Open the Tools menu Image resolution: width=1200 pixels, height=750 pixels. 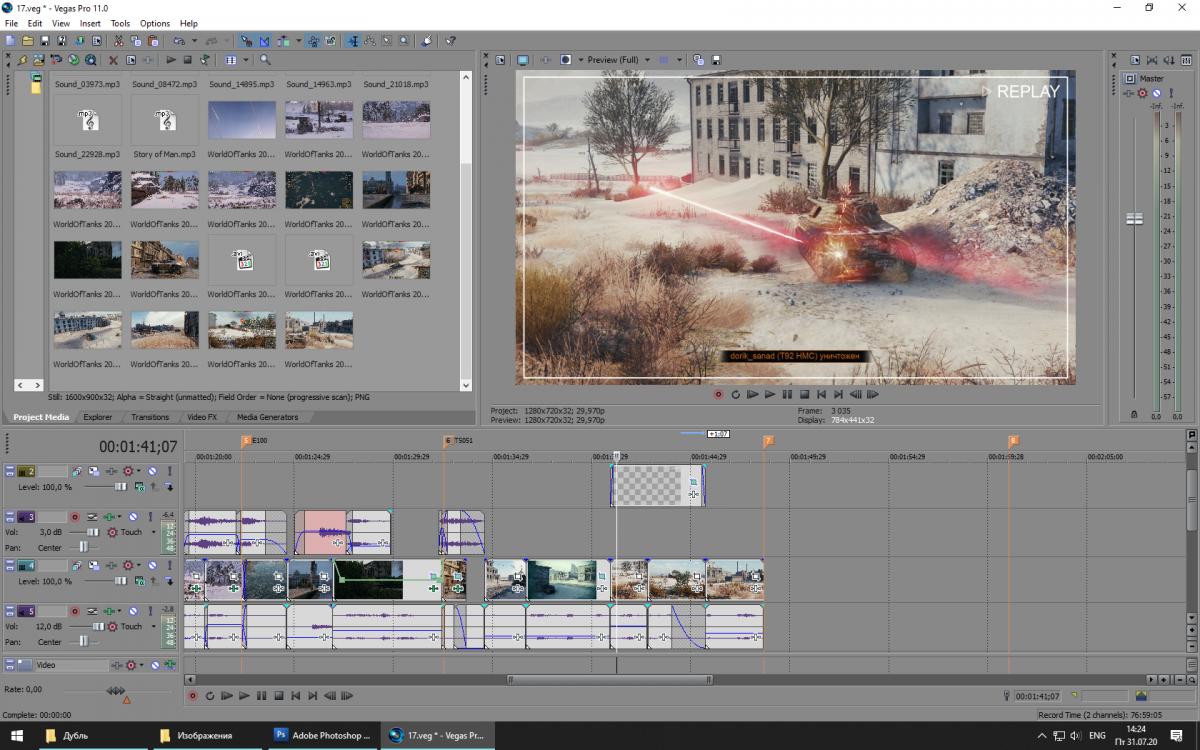[x=120, y=23]
